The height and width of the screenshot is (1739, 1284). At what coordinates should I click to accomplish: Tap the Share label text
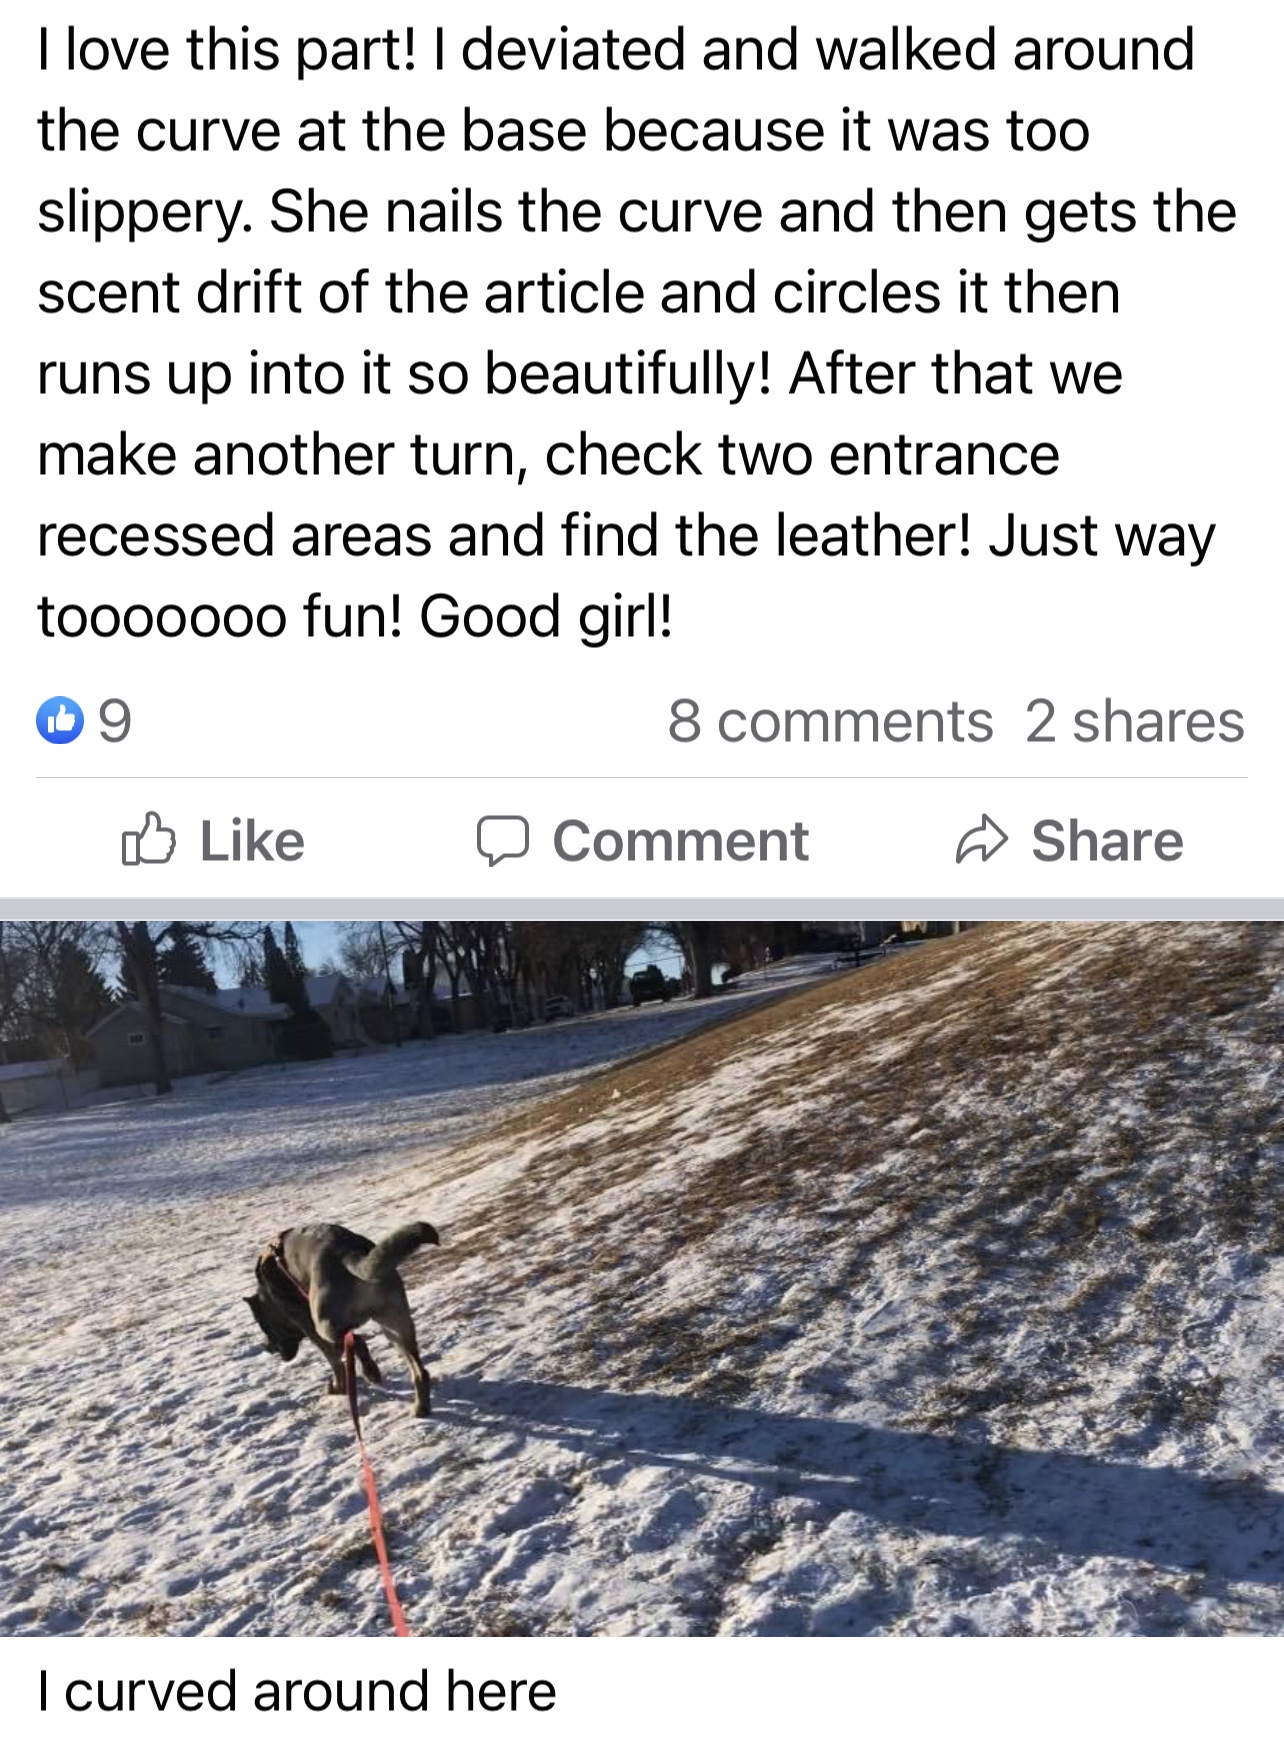(1107, 841)
